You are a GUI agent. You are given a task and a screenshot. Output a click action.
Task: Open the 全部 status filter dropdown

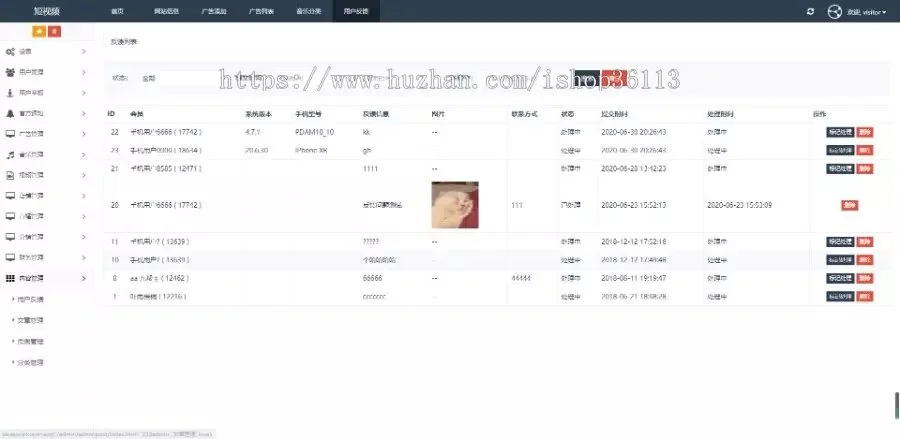pyautogui.click(x=178, y=78)
